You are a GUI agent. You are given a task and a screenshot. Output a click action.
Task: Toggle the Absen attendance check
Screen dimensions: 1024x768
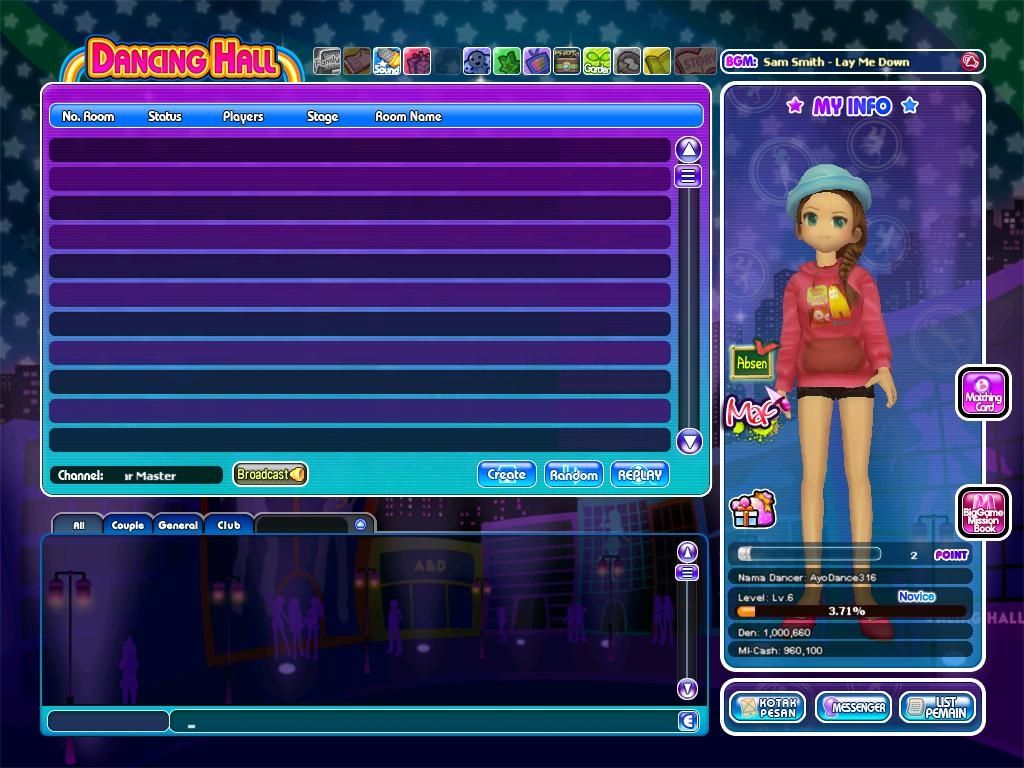[753, 361]
